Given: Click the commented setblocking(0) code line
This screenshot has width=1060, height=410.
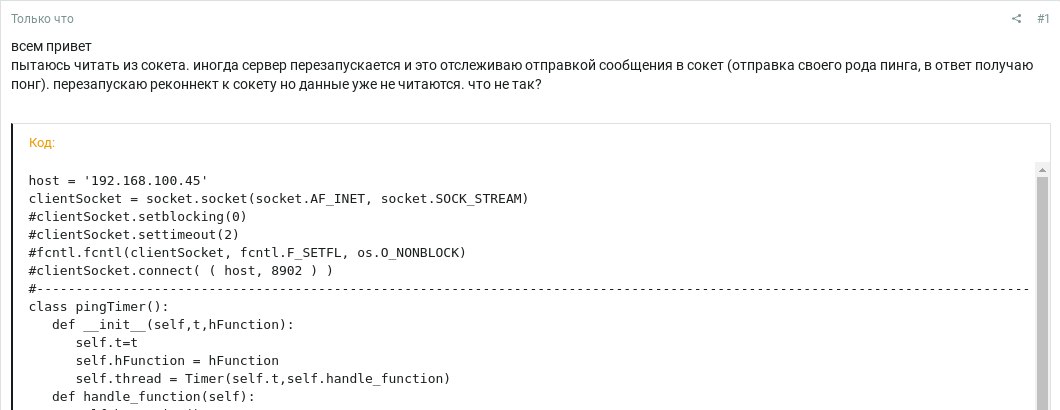Looking at the screenshot, I should point(137,217).
